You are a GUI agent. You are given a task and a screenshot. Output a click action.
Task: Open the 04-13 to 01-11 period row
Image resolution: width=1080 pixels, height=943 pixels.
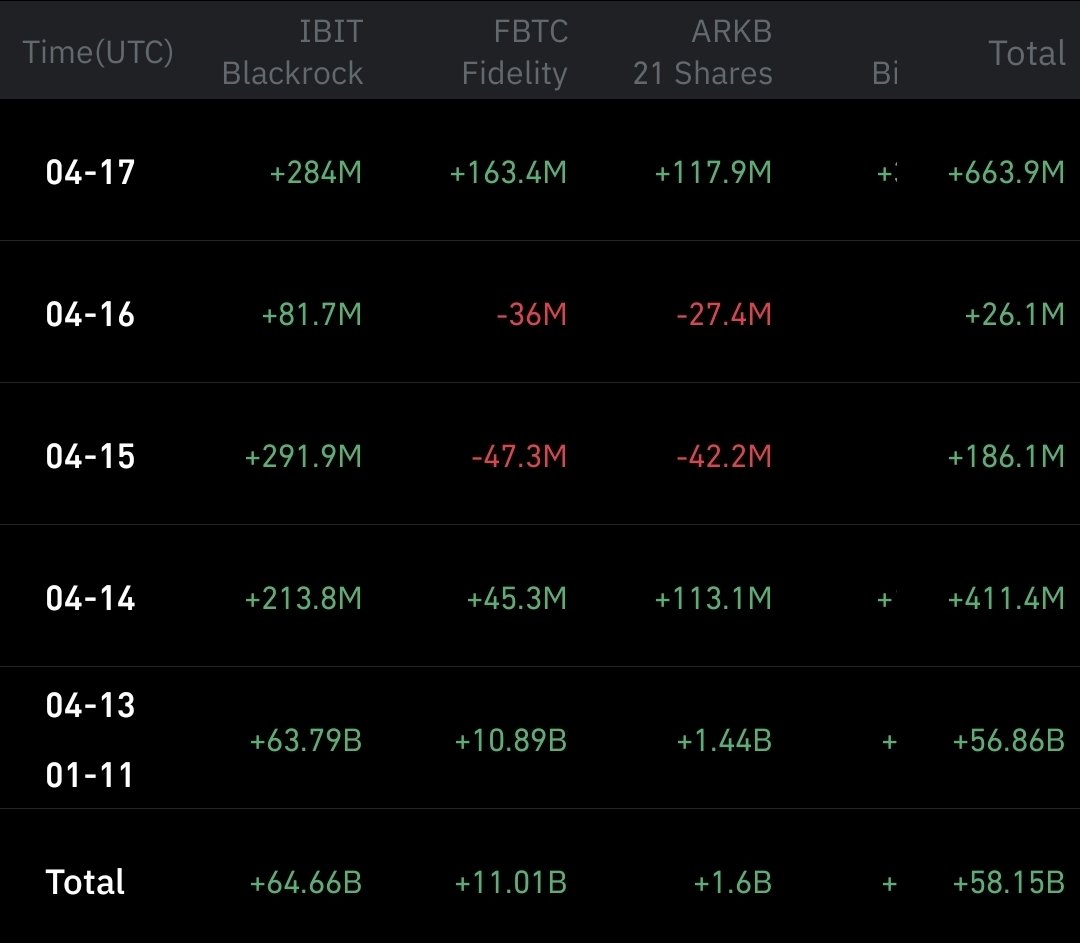click(x=90, y=740)
